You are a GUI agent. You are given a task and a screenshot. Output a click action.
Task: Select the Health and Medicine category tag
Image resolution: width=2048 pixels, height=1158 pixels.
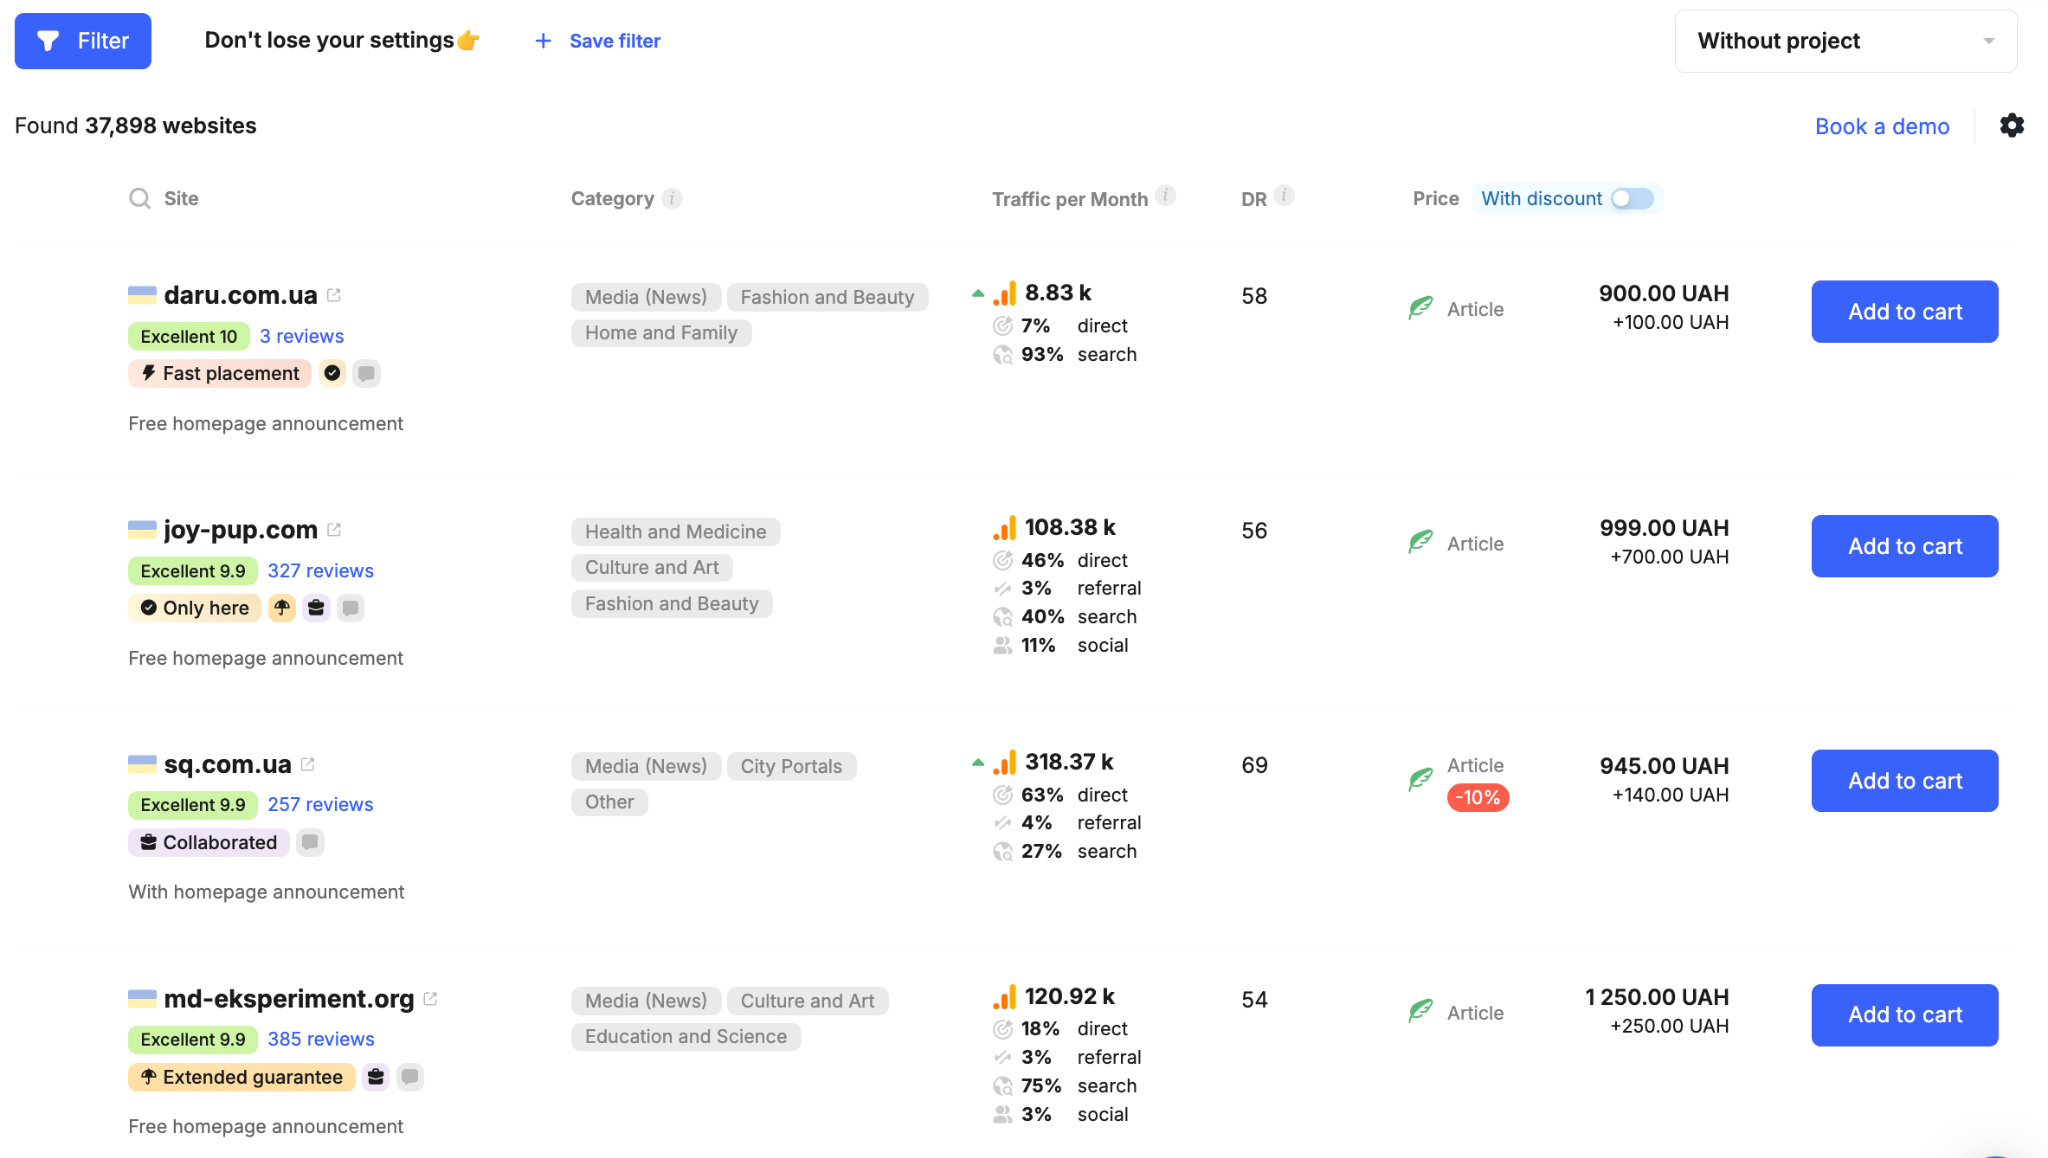675,532
